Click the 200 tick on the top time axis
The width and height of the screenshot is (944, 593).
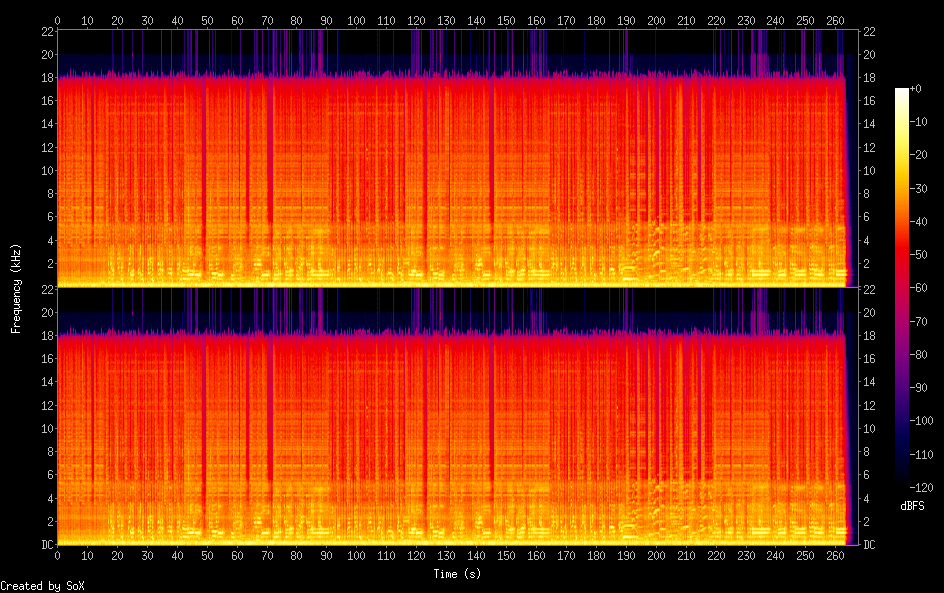pyautogui.click(x=656, y=20)
